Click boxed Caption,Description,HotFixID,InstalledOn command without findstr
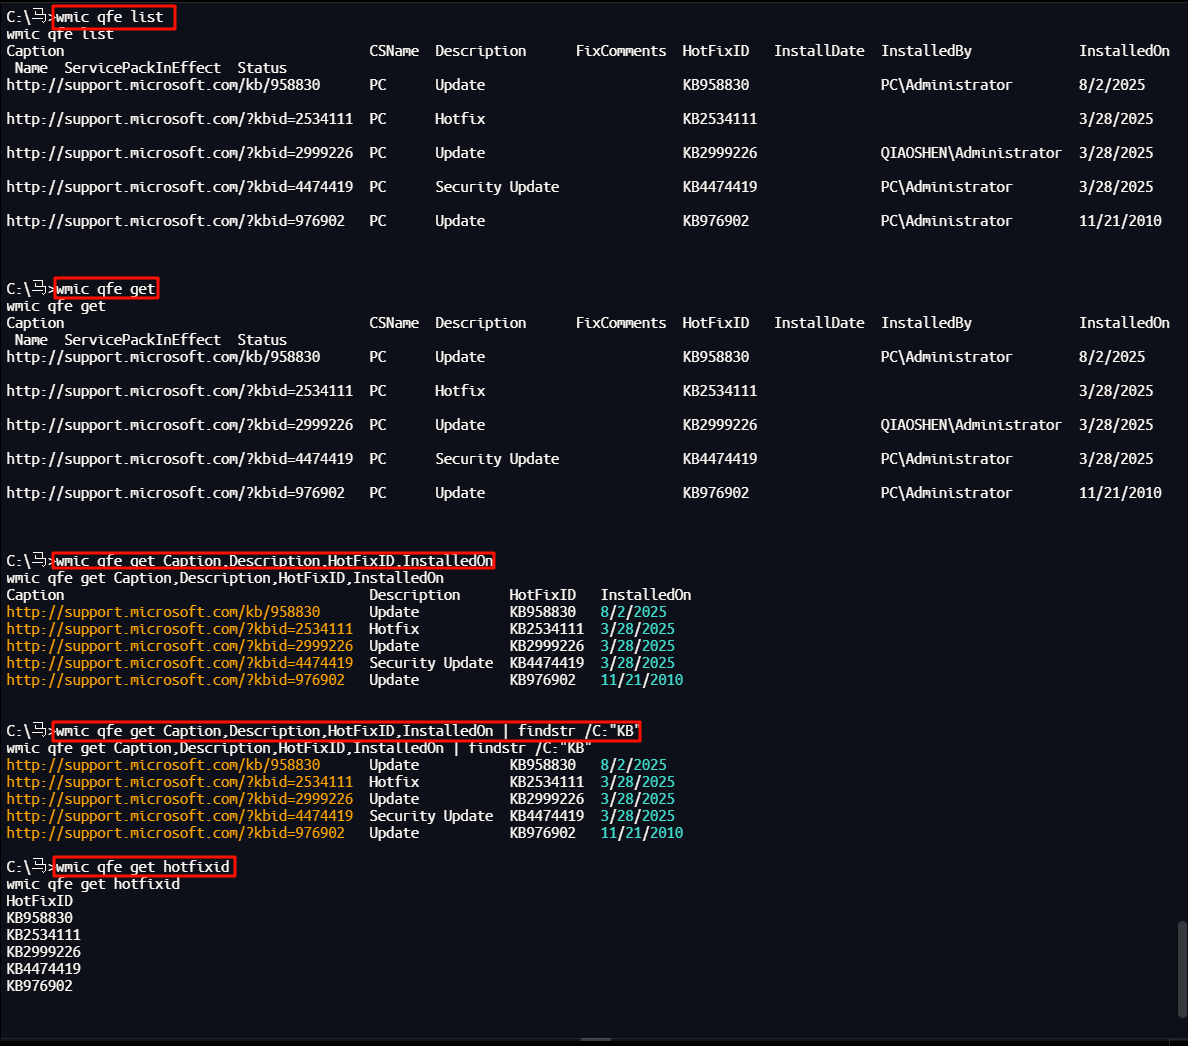This screenshot has width=1188, height=1046. [x=274, y=561]
